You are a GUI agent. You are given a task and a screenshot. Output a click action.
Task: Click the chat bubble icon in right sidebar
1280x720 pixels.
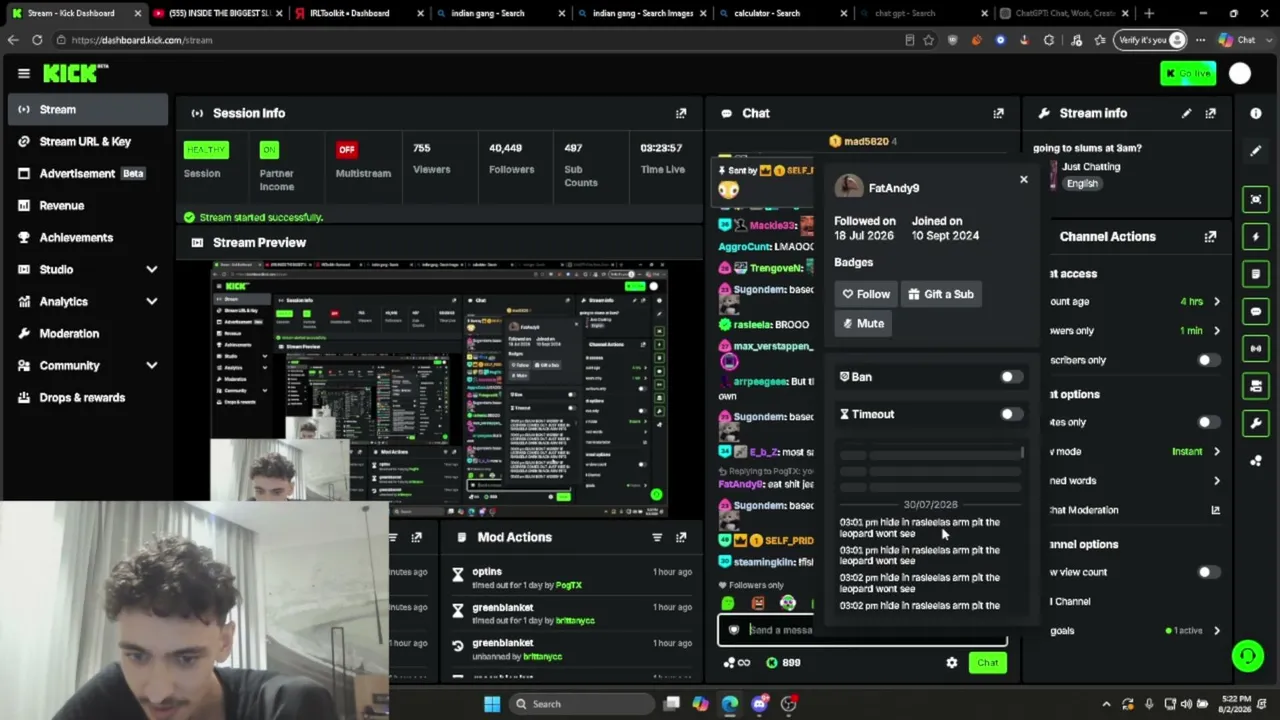1256,311
